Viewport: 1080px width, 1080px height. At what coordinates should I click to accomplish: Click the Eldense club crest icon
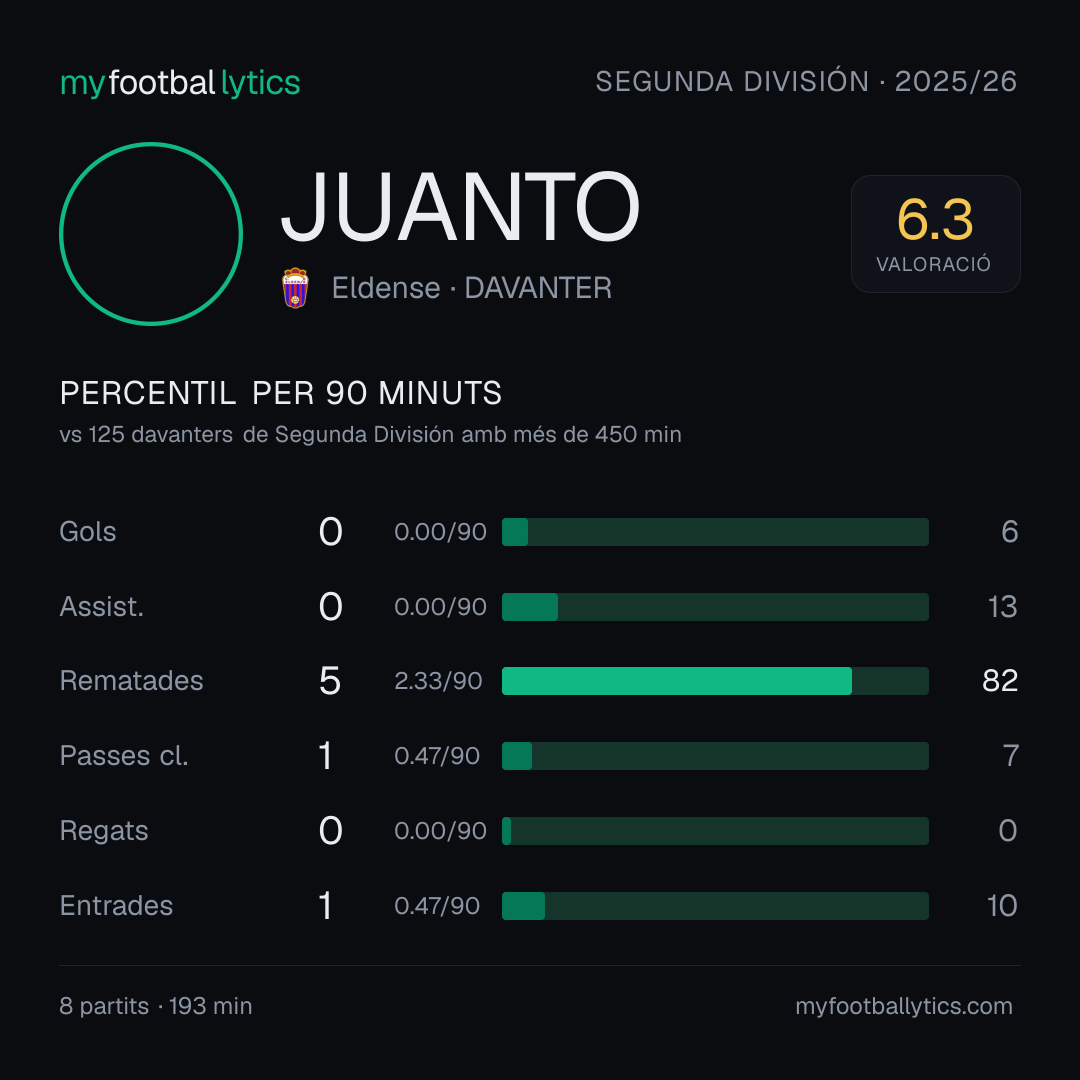pos(295,288)
